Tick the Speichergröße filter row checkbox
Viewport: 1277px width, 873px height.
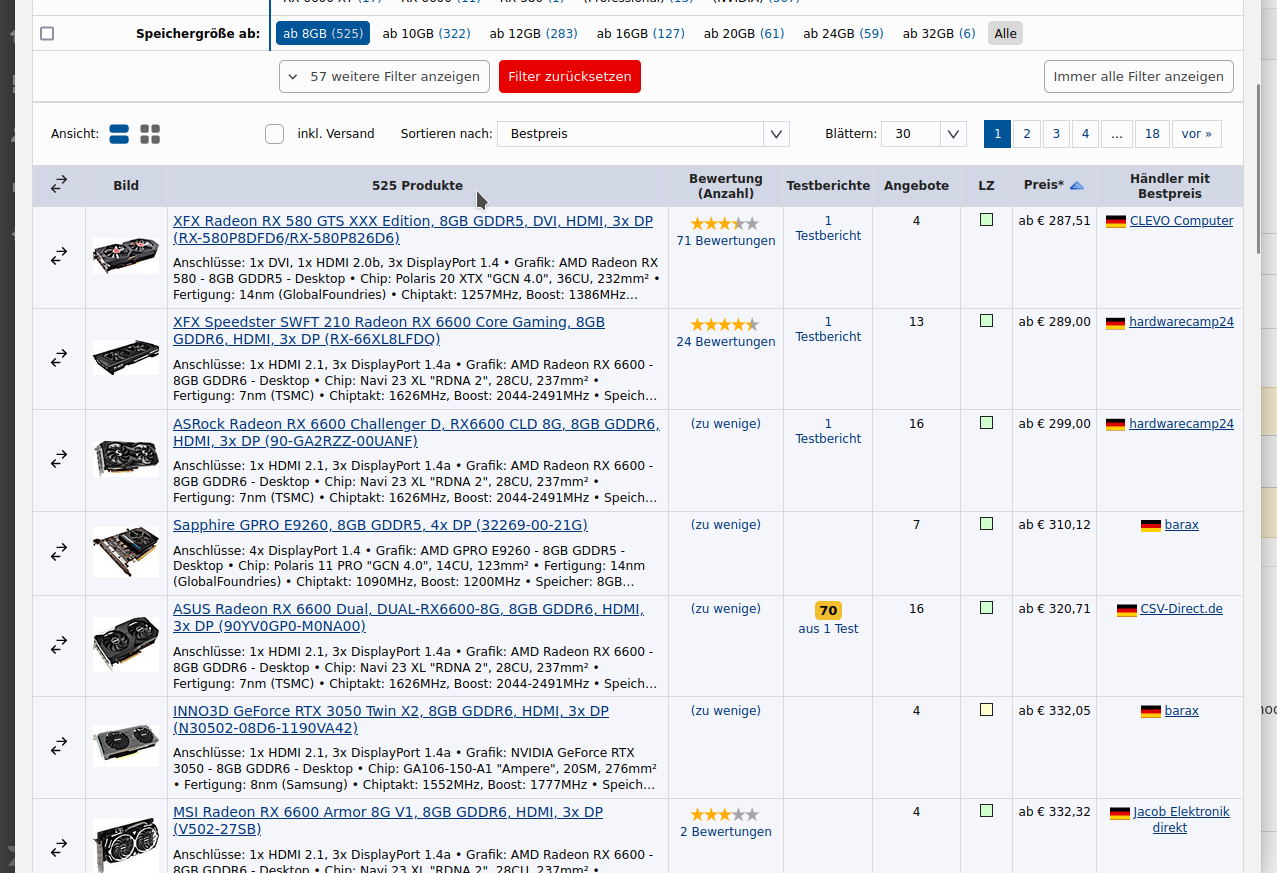pos(47,34)
